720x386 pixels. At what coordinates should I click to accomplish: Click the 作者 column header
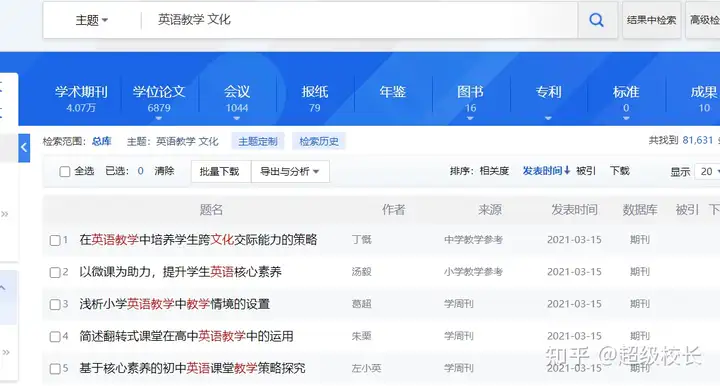click(394, 210)
